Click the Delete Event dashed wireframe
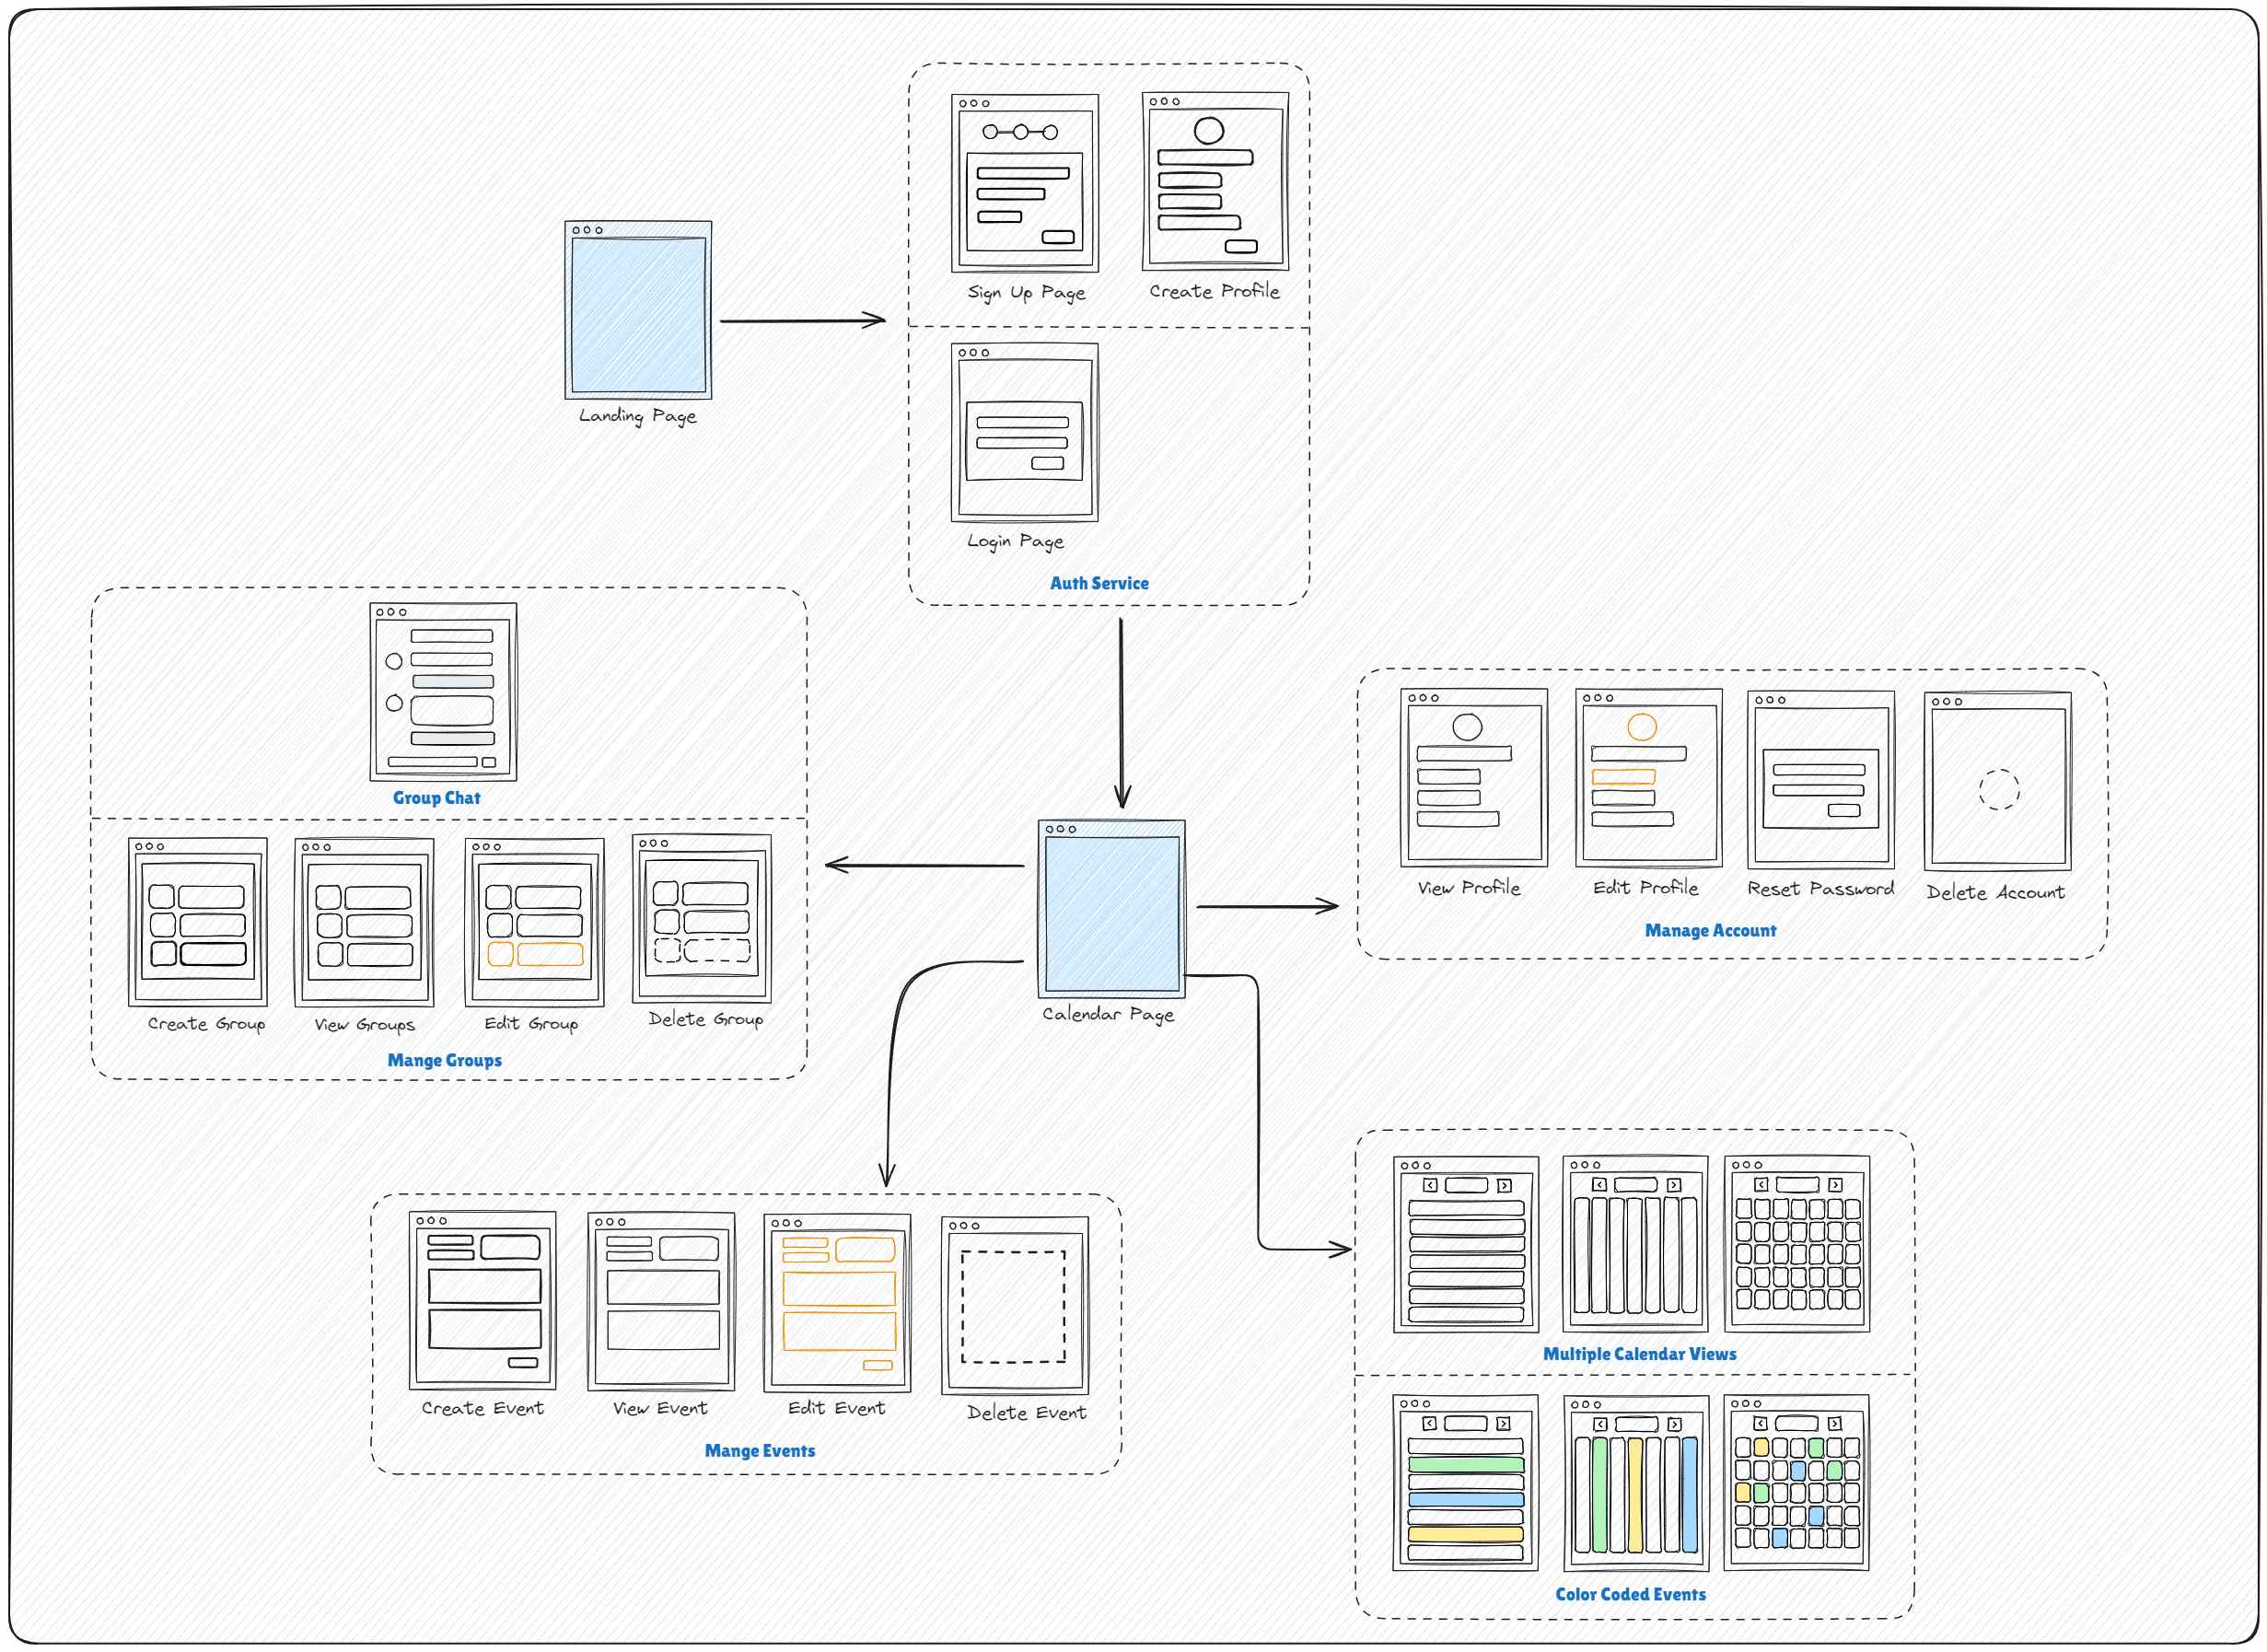This screenshot has width=2267, height=1652. point(1014,1306)
